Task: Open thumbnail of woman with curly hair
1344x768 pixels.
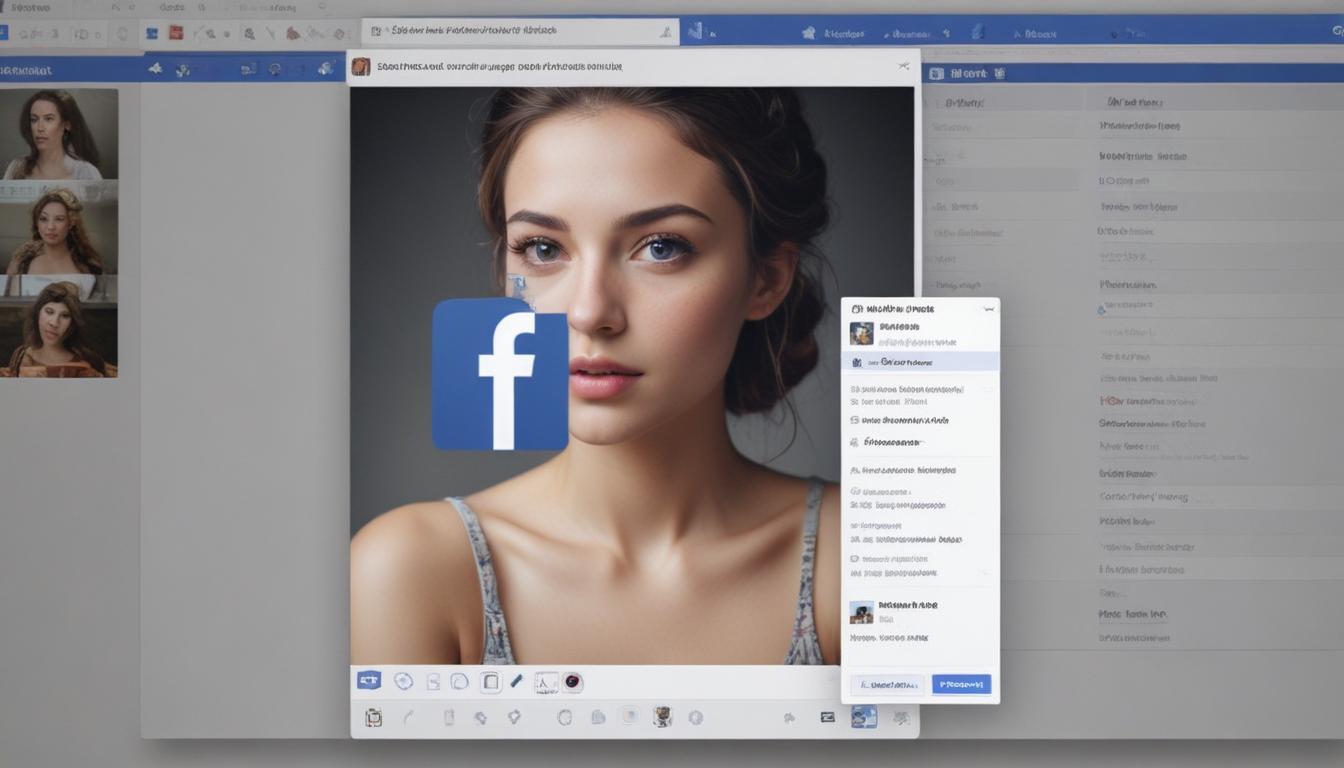Action: (x=59, y=231)
